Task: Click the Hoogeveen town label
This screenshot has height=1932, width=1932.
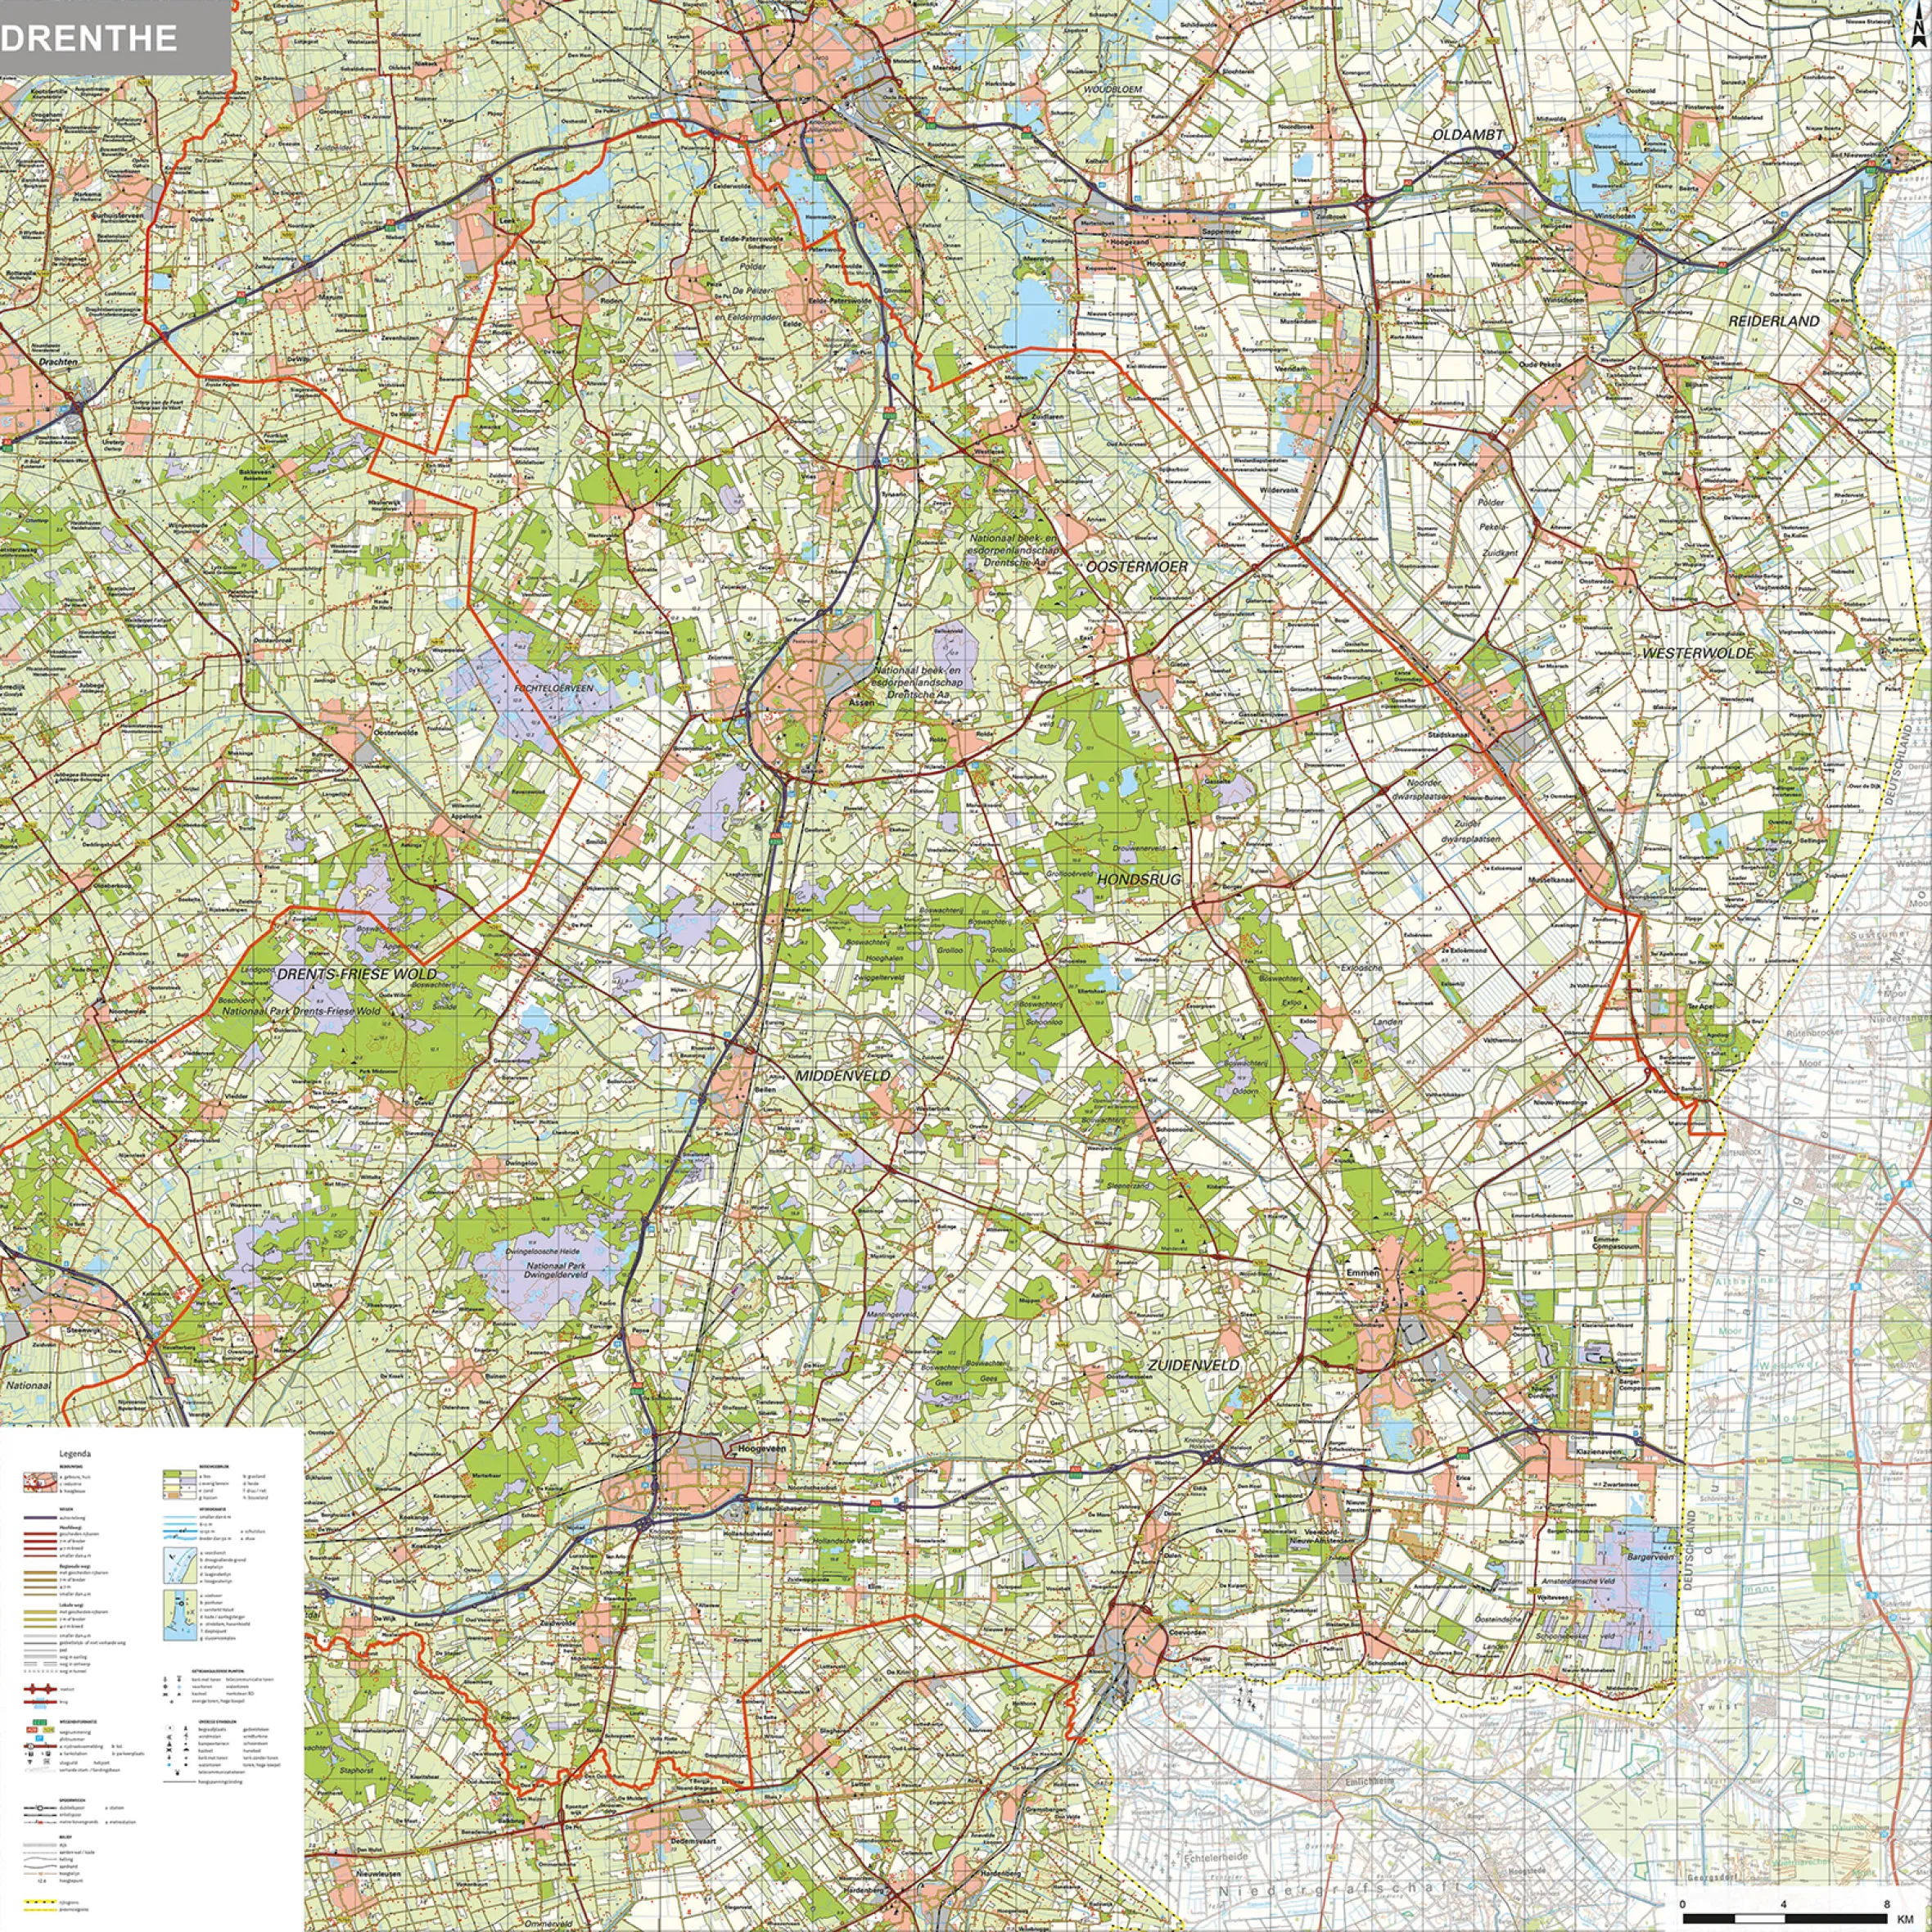Action: click(762, 1448)
